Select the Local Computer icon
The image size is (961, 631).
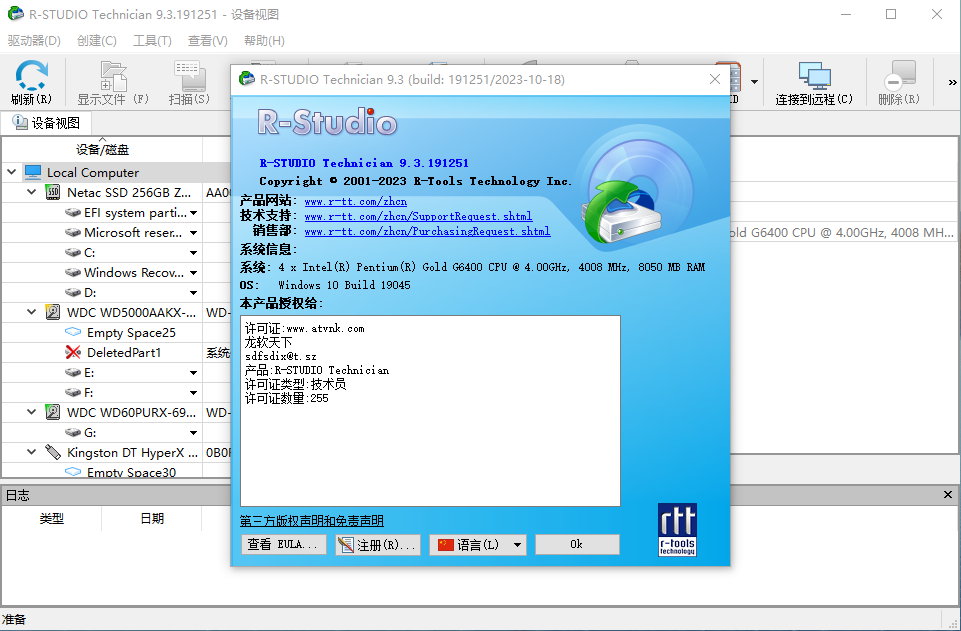33,172
